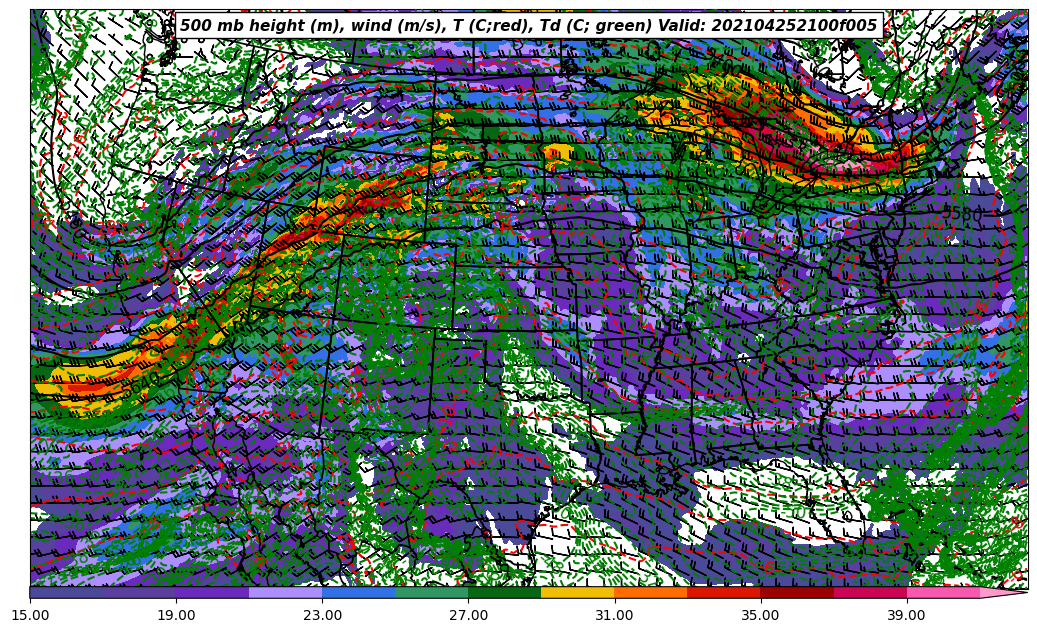The width and height of the screenshot is (1037, 632).
Task: Click the yellow segment of the colorbar
Action: pyautogui.click(x=577, y=593)
